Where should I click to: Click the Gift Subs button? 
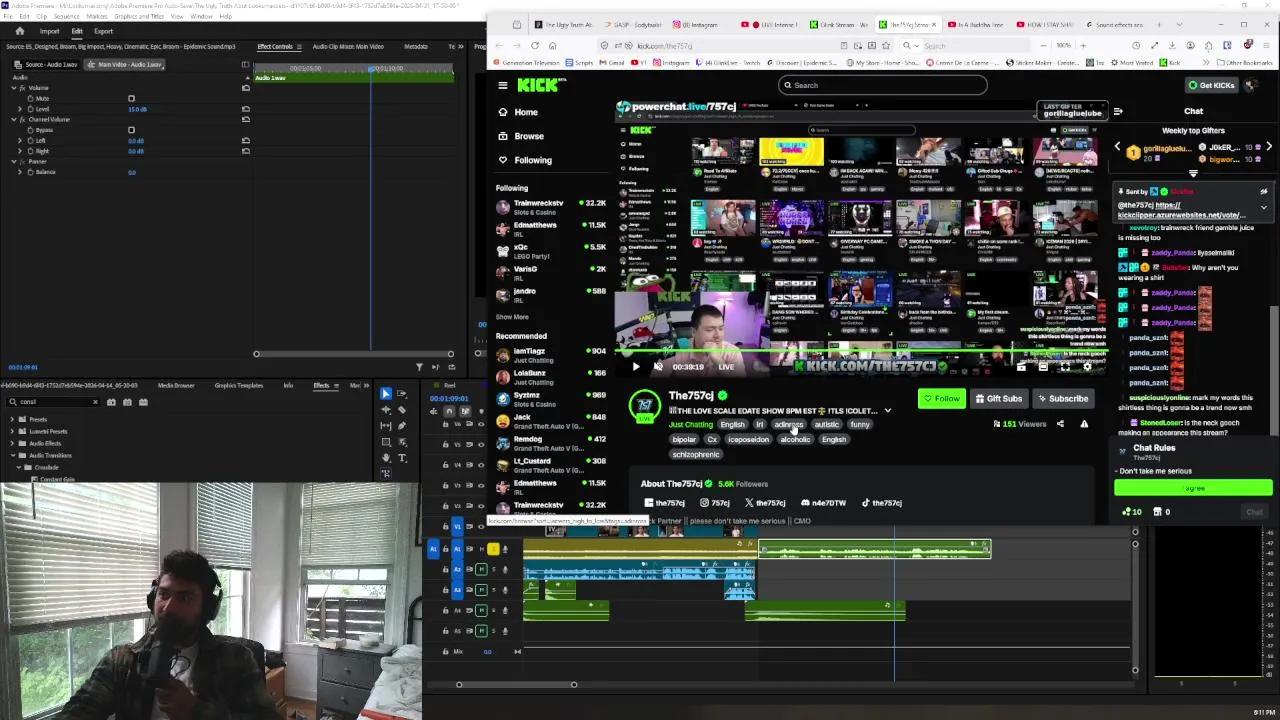tap(999, 399)
